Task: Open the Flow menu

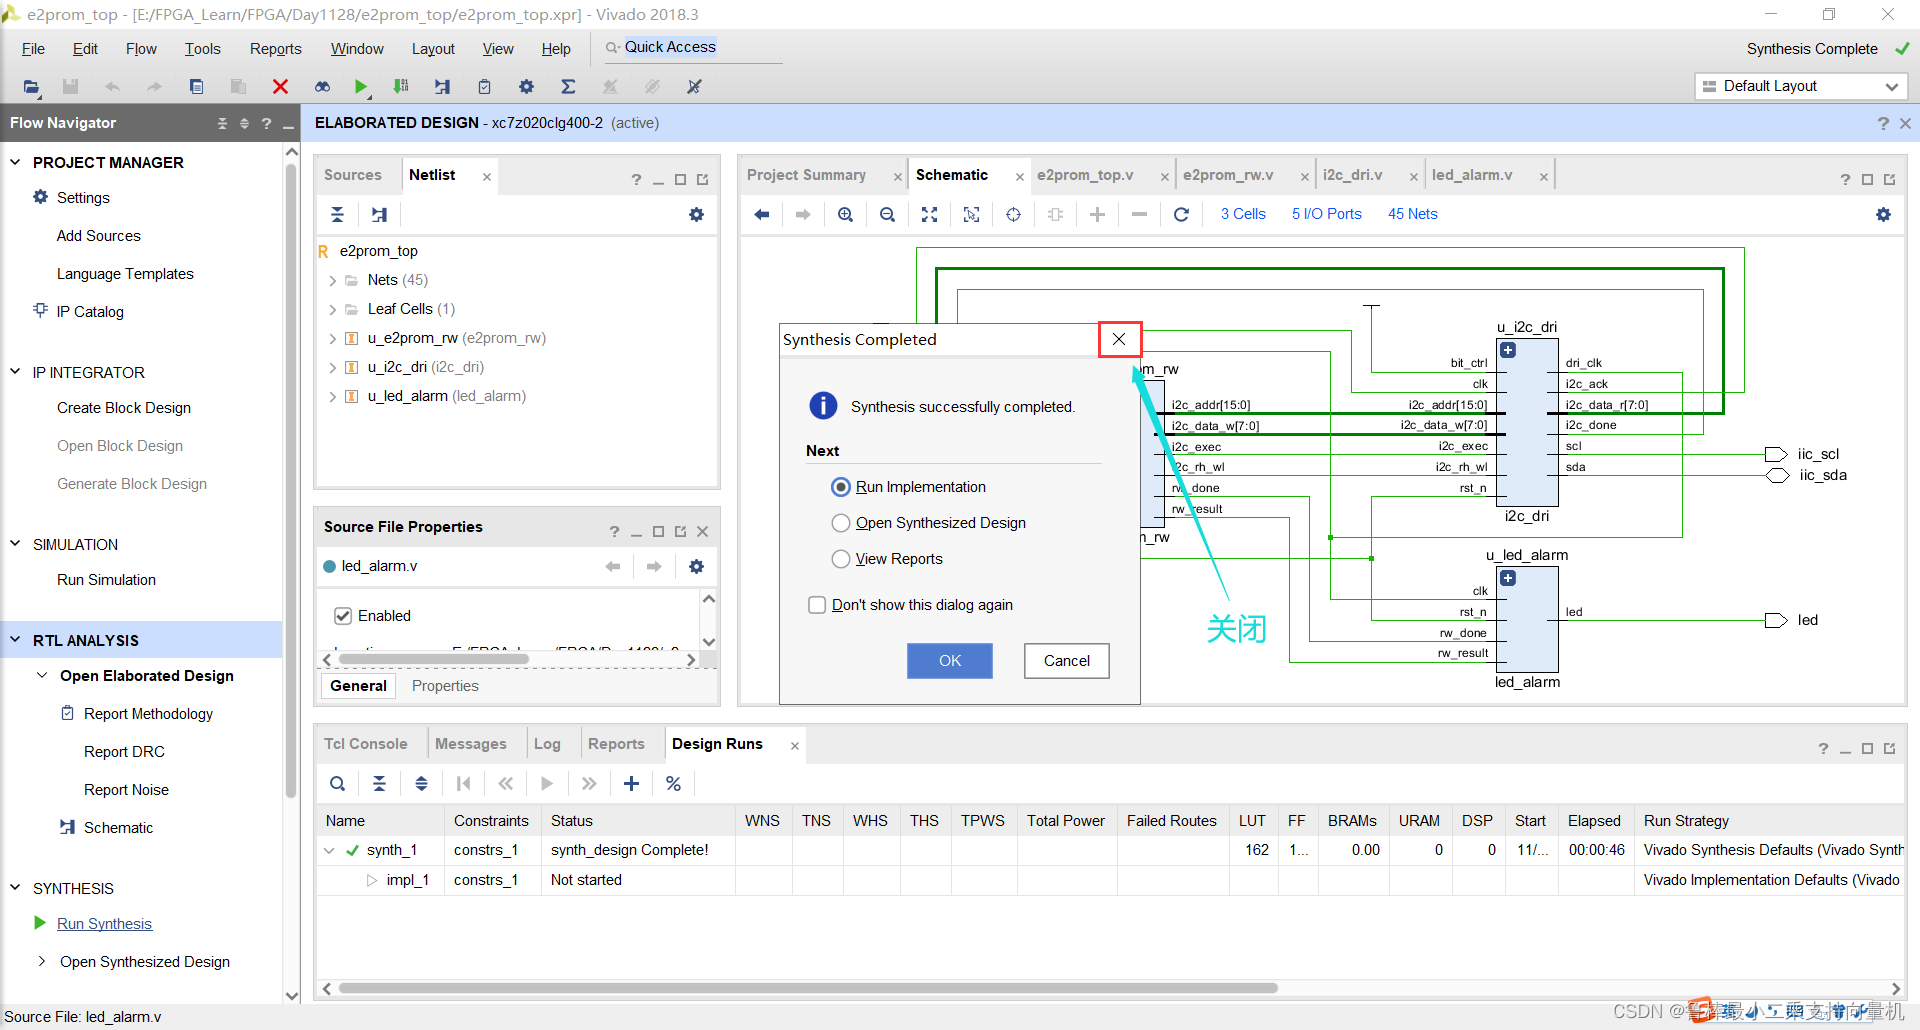Action: (141, 49)
